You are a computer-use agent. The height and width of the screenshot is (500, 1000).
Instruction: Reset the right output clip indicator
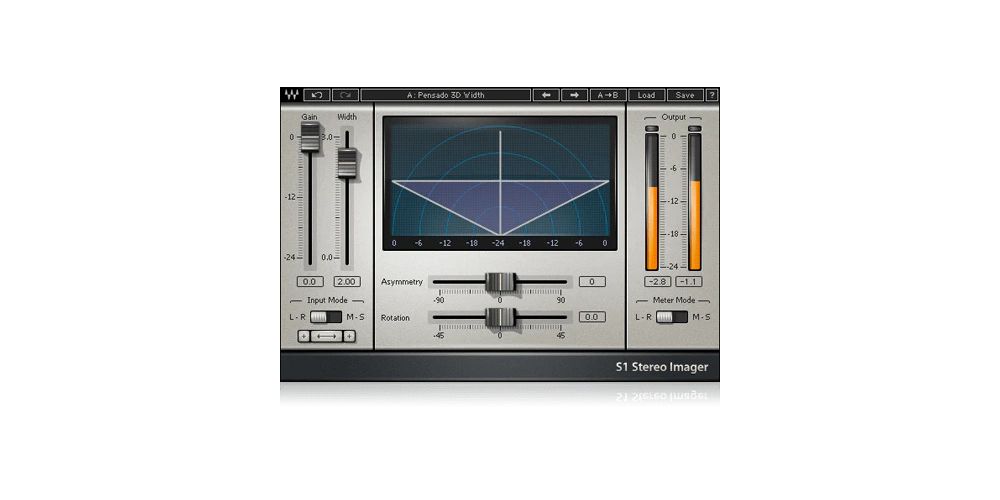point(695,129)
